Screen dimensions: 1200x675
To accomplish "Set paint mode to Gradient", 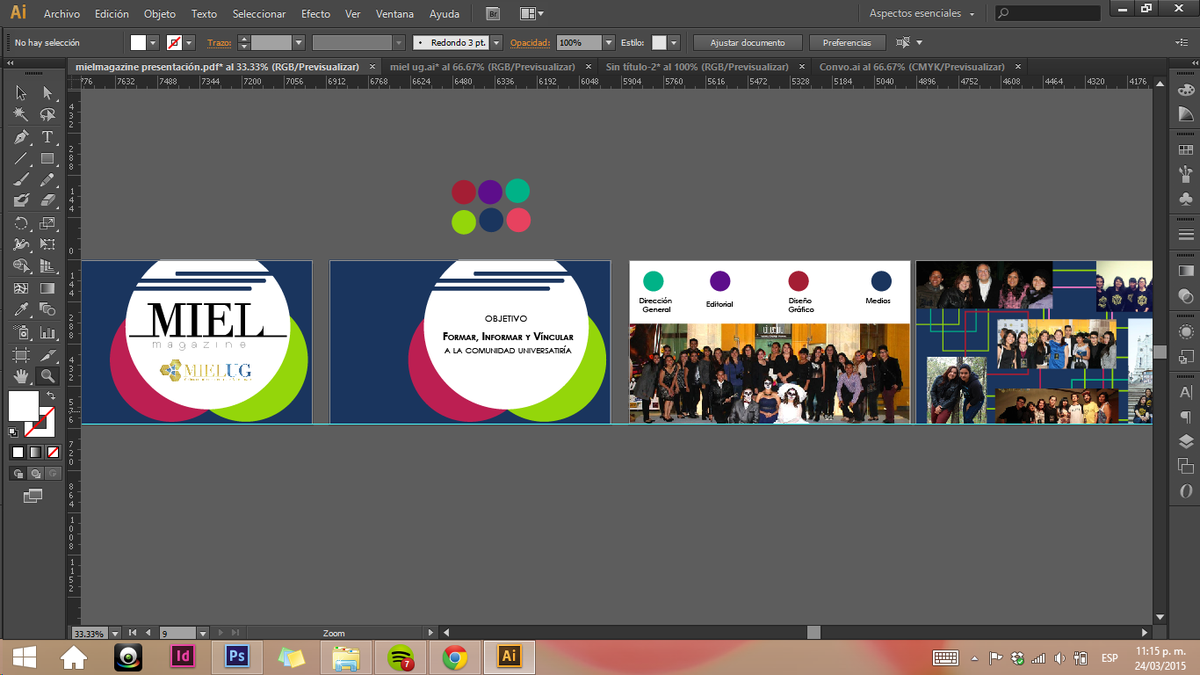I will (35, 452).
